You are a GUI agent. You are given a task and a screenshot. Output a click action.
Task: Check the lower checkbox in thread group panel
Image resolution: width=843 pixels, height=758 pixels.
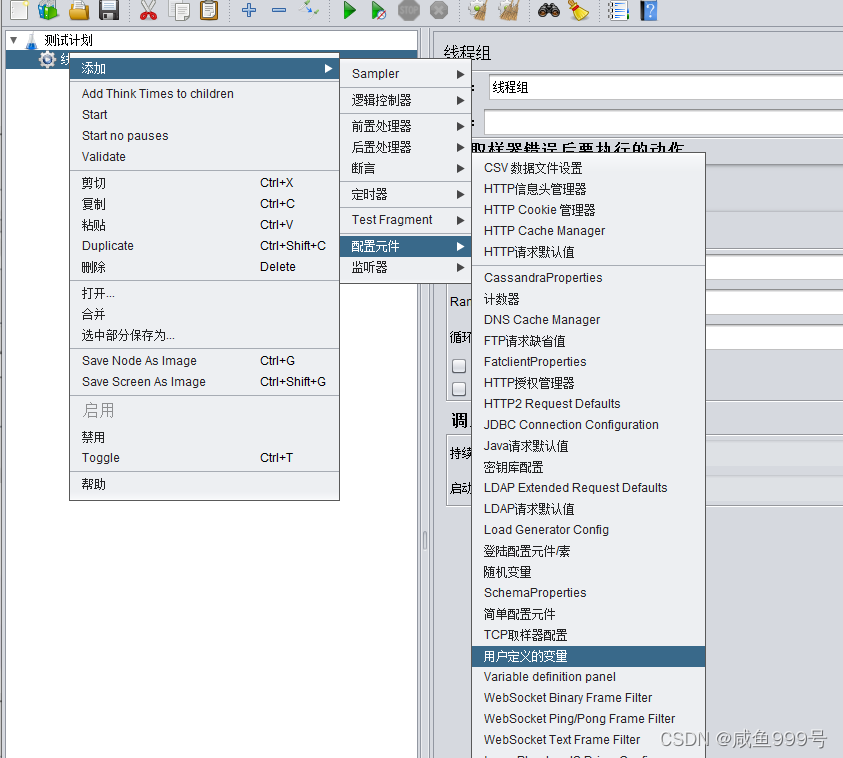pyautogui.click(x=459, y=389)
